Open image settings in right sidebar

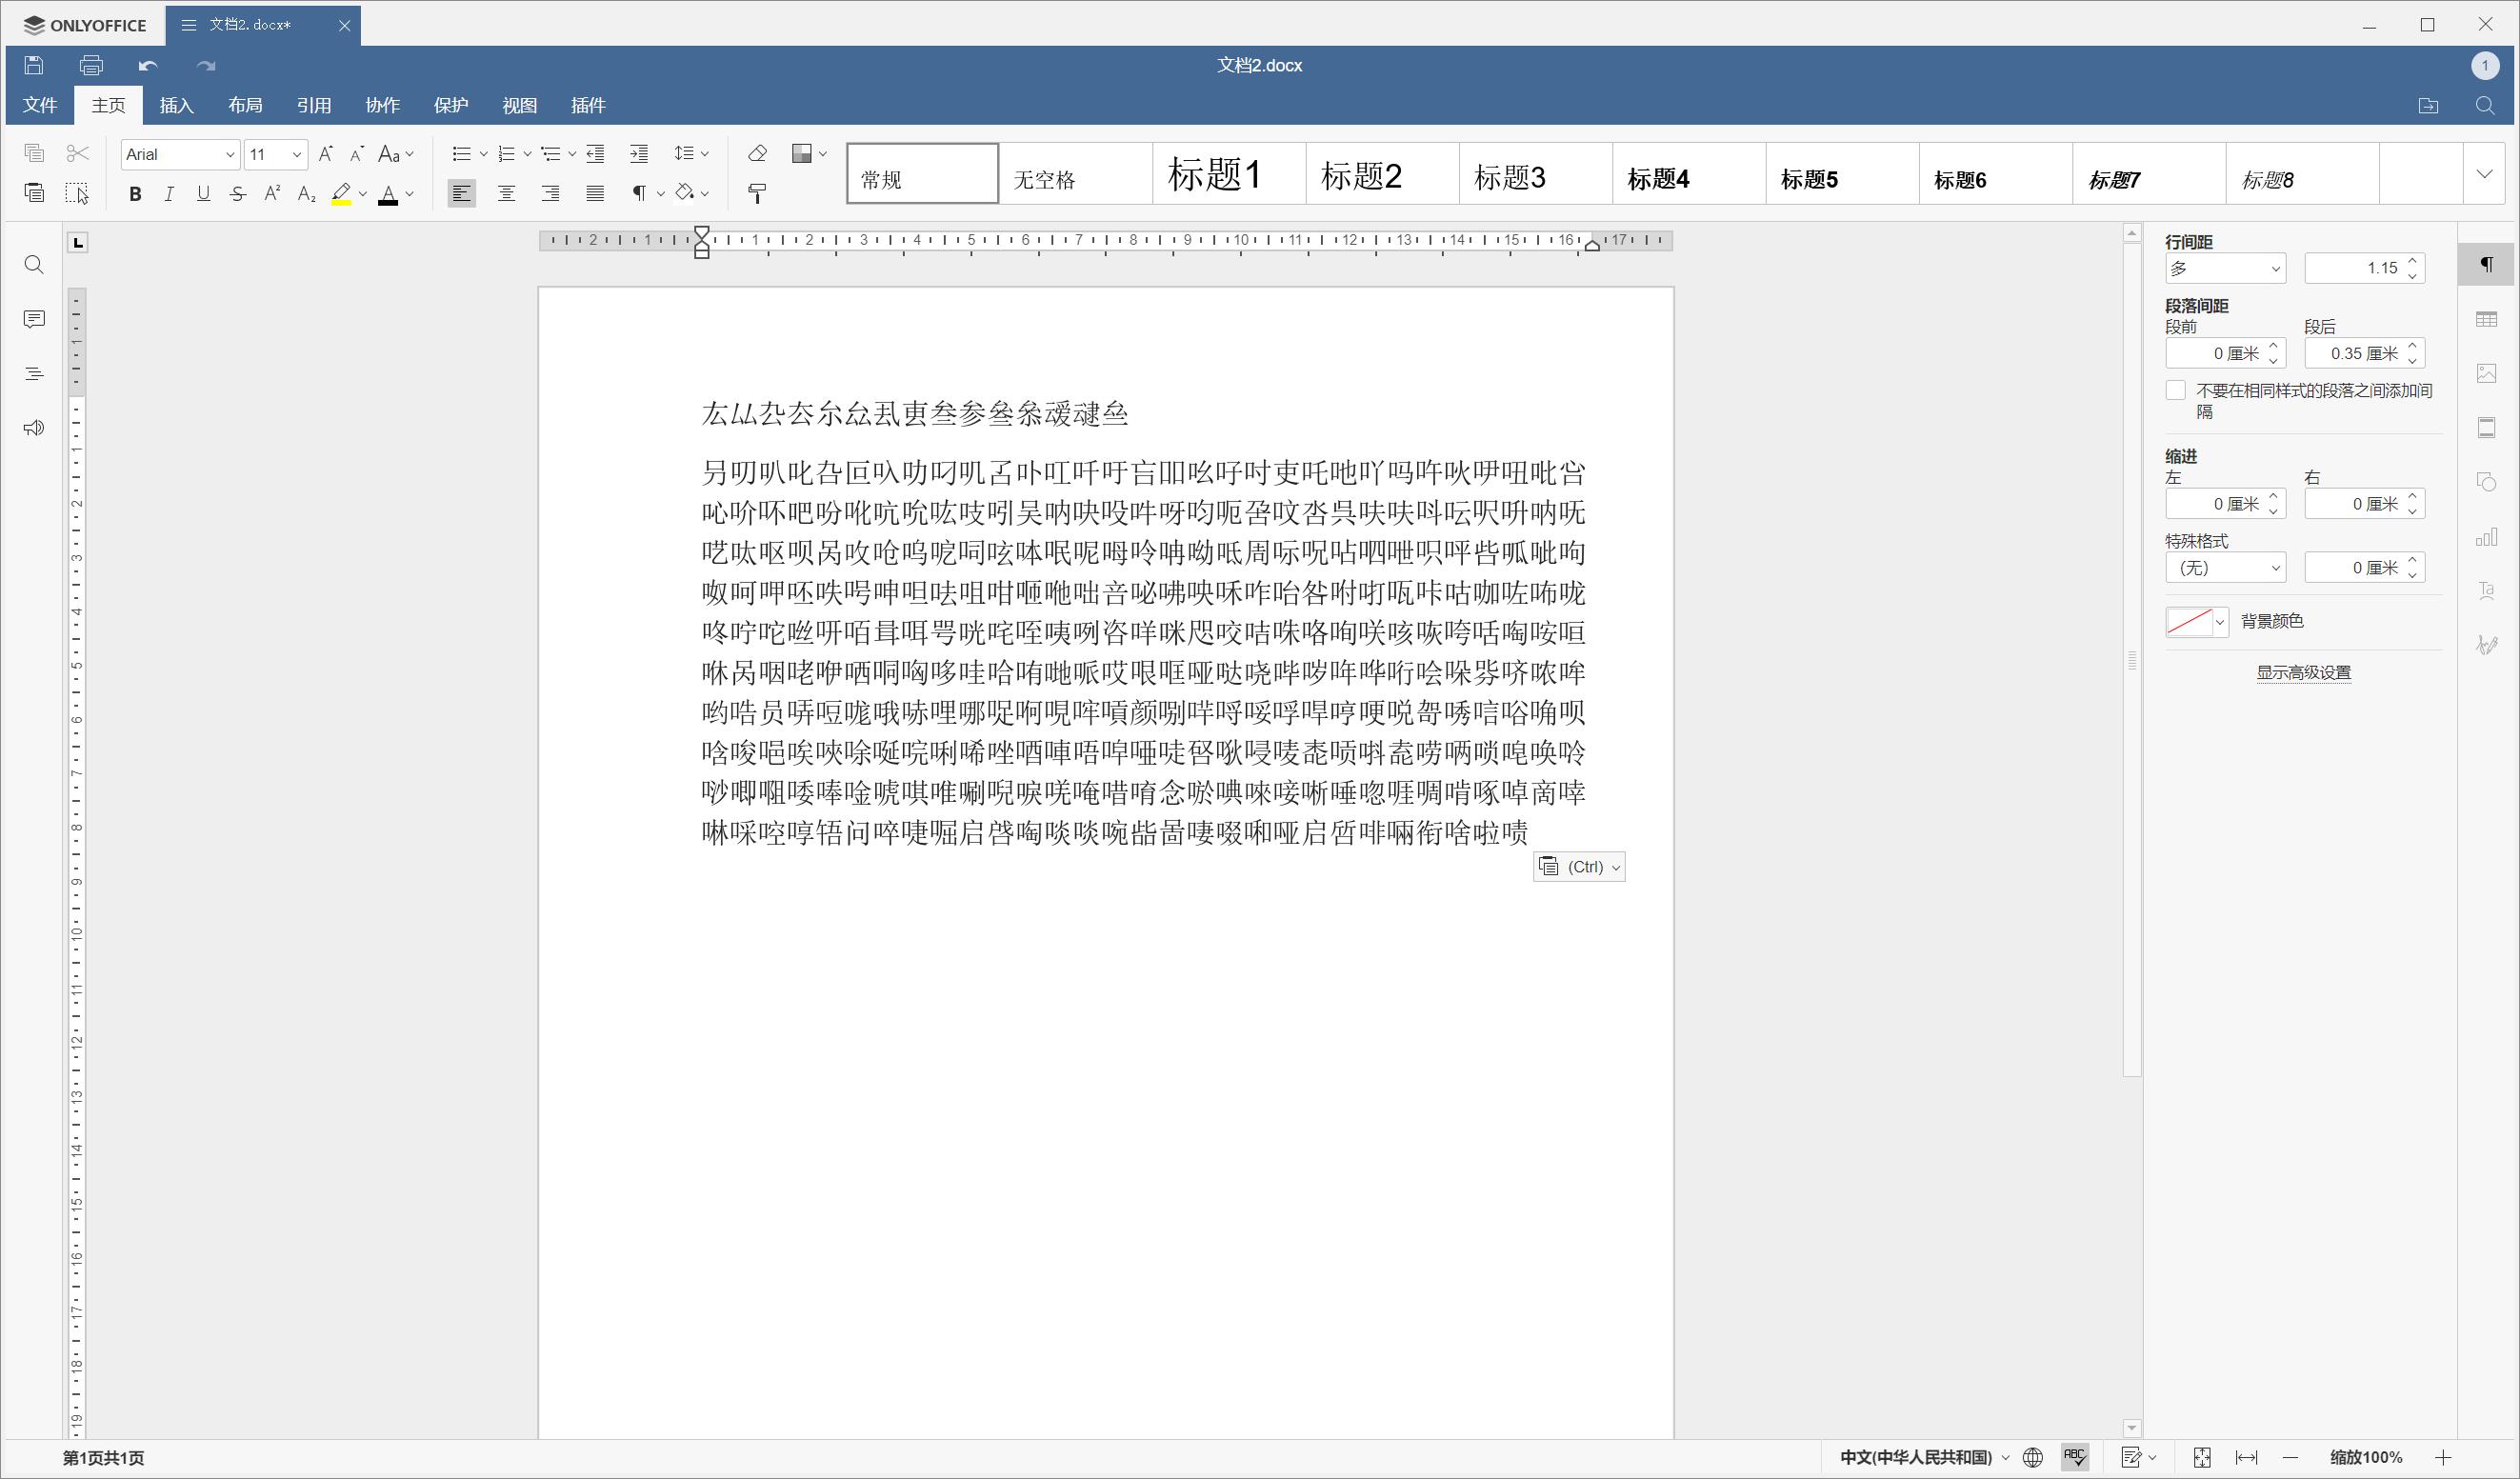click(x=2488, y=372)
